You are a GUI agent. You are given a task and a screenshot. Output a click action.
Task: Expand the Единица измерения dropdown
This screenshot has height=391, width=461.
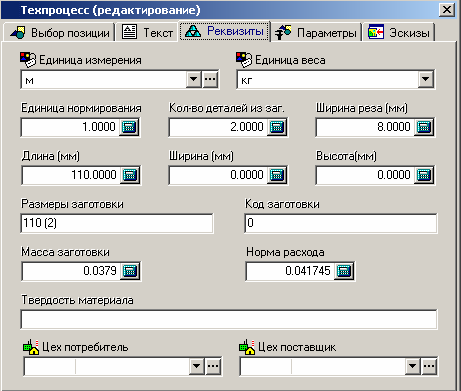point(193,79)
